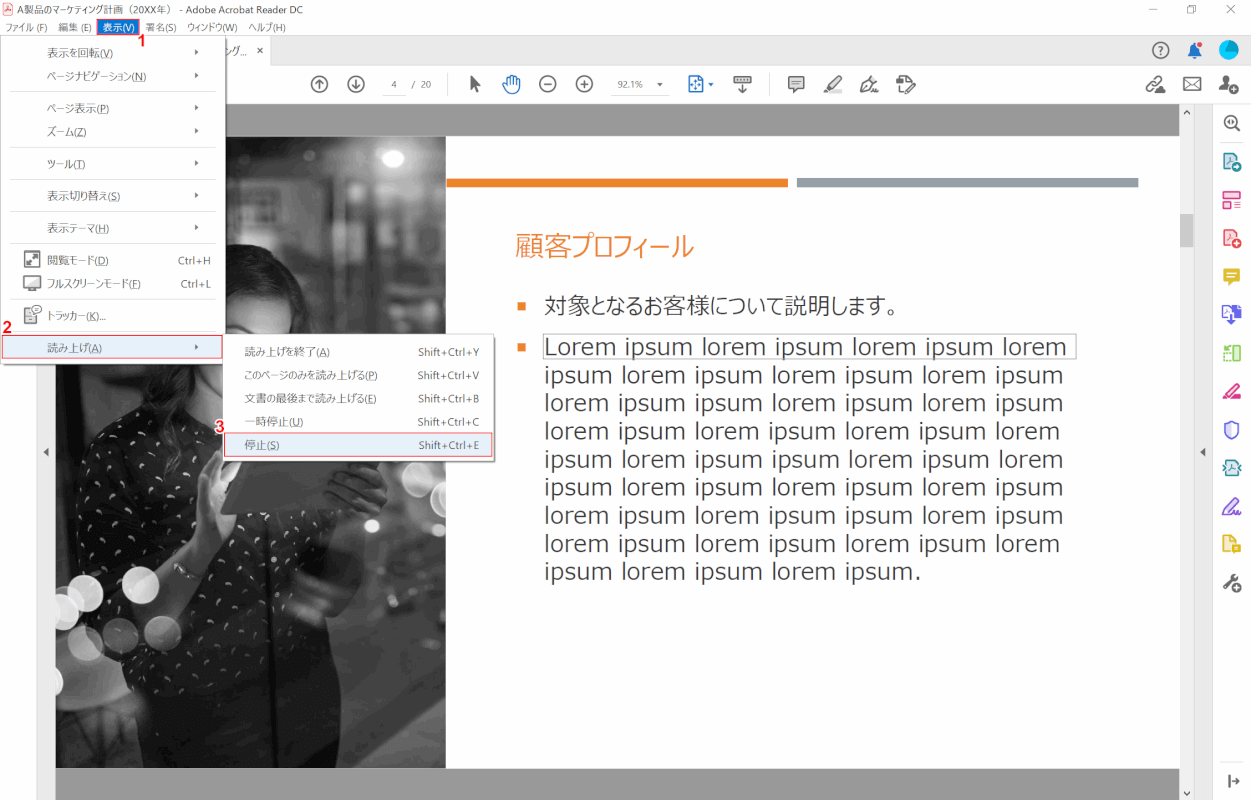Open Help with the question mark button
Viewport: 1251px width, 800px height.
(1159, 48)
